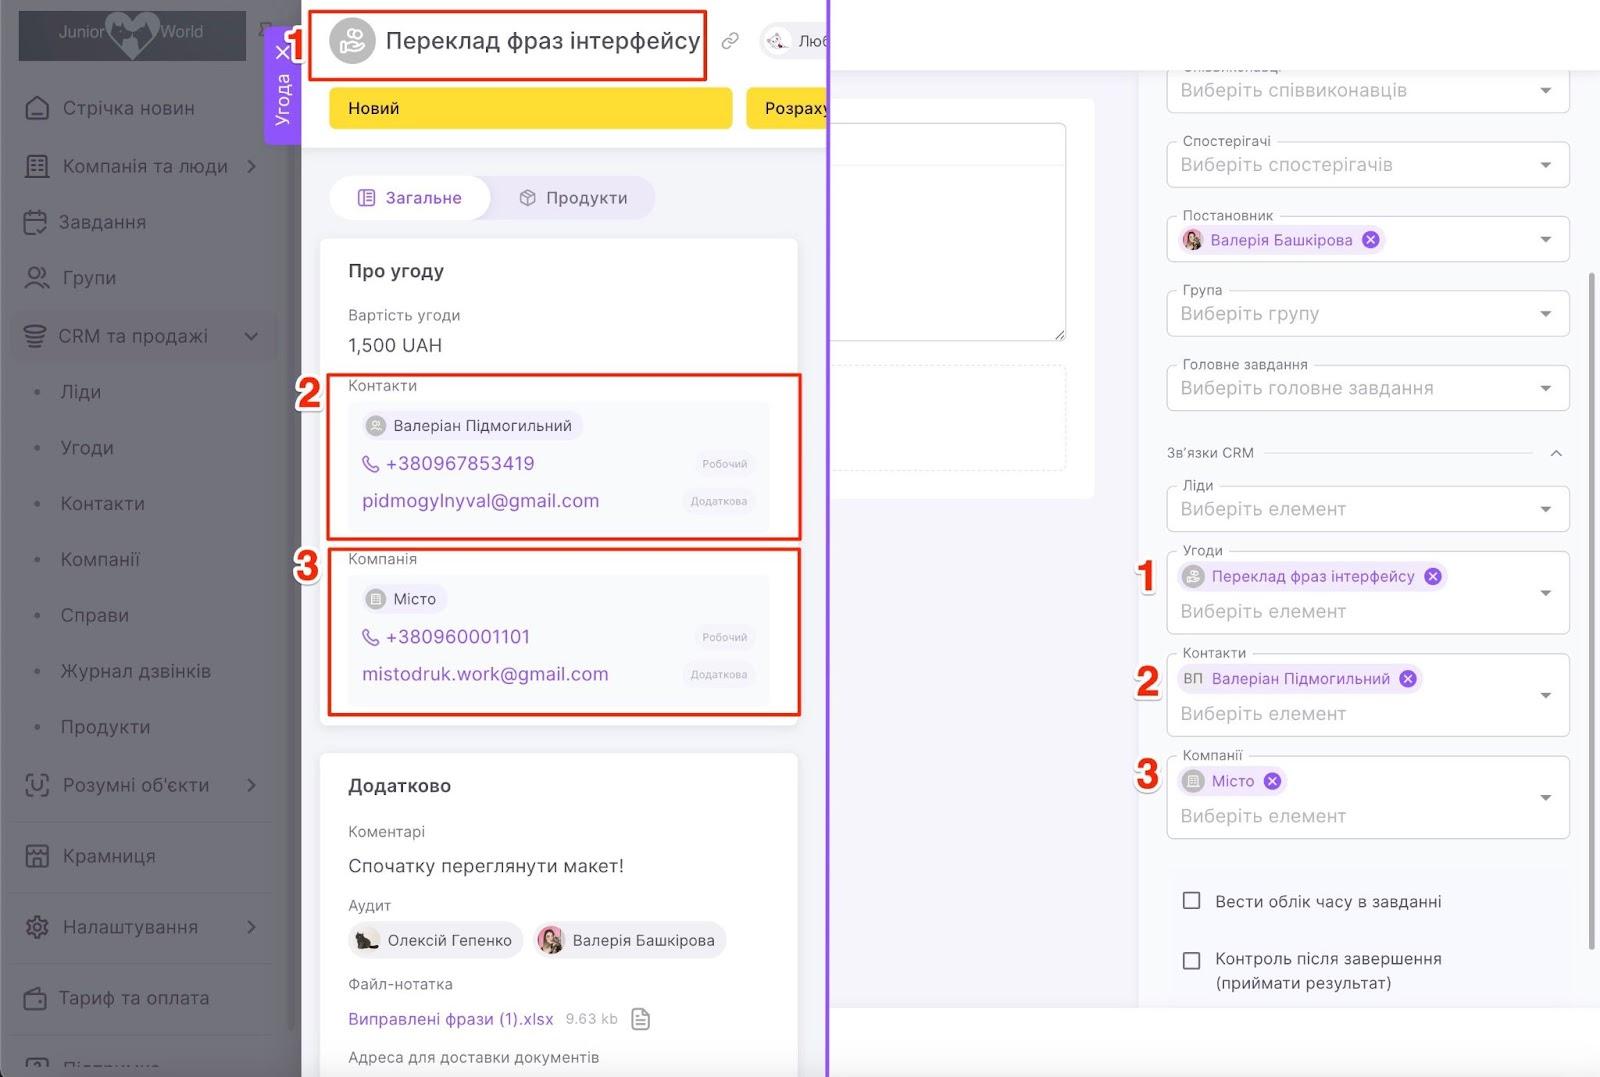The height and width of the screenshot is (1077, 1600).
Task: Click the Завдання calendar icon
Action: click(x=35, y=222)
